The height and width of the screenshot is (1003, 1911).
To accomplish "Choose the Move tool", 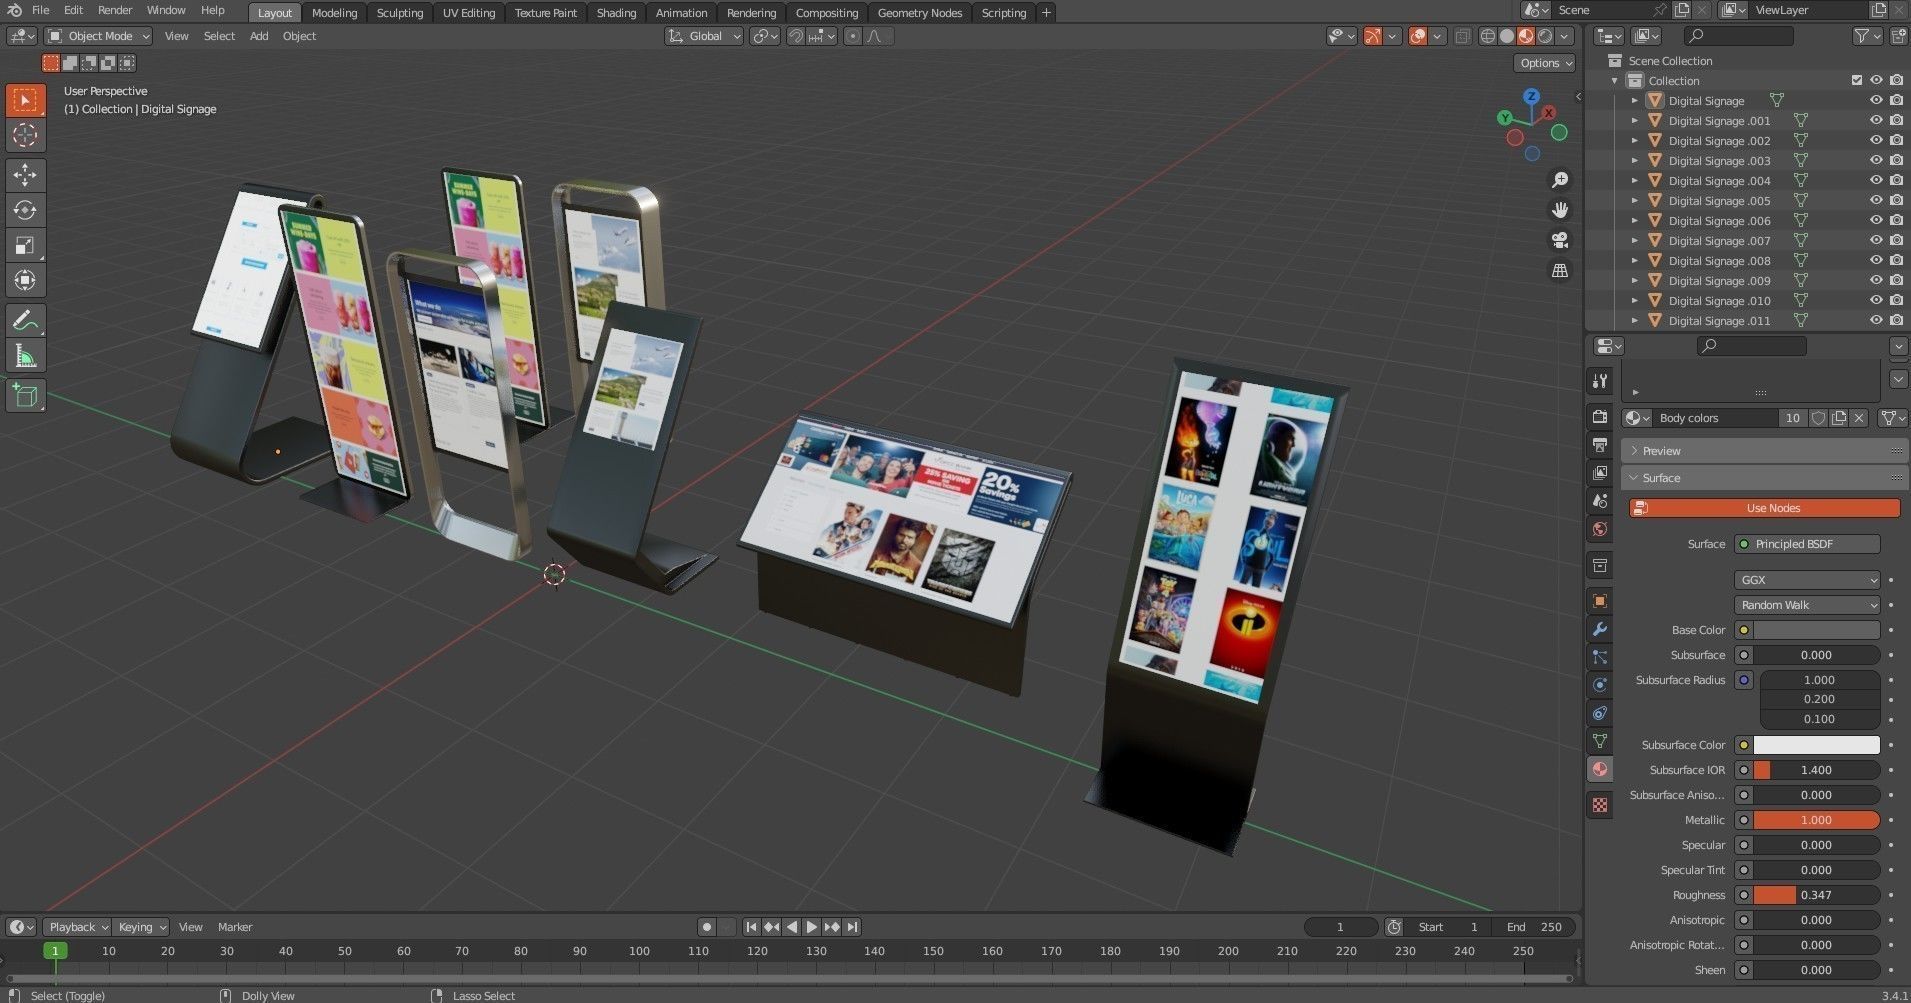I will click(25, 175).
